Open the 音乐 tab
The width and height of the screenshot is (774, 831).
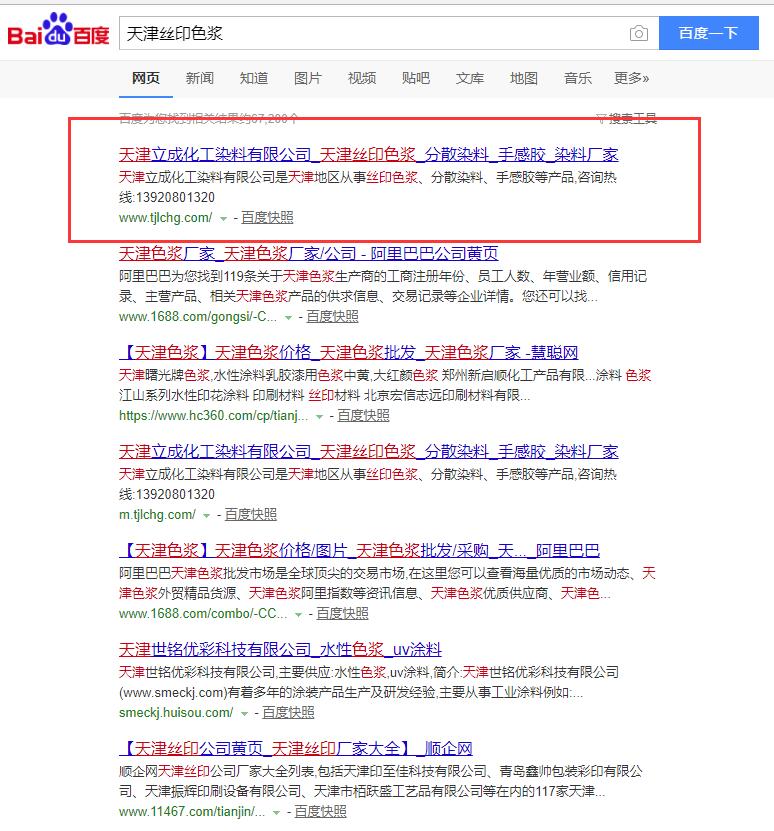click(578, 78)
